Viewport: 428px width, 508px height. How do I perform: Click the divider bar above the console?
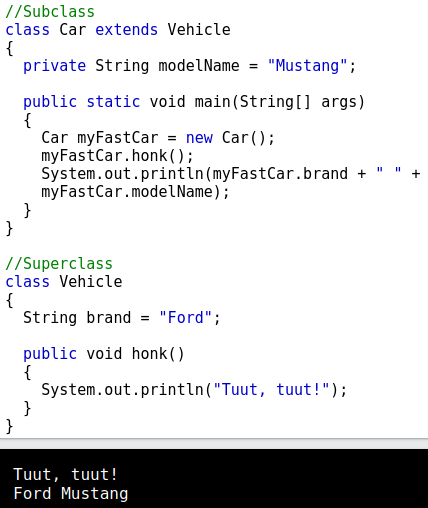pyautogui.click(x=214, y=443)
